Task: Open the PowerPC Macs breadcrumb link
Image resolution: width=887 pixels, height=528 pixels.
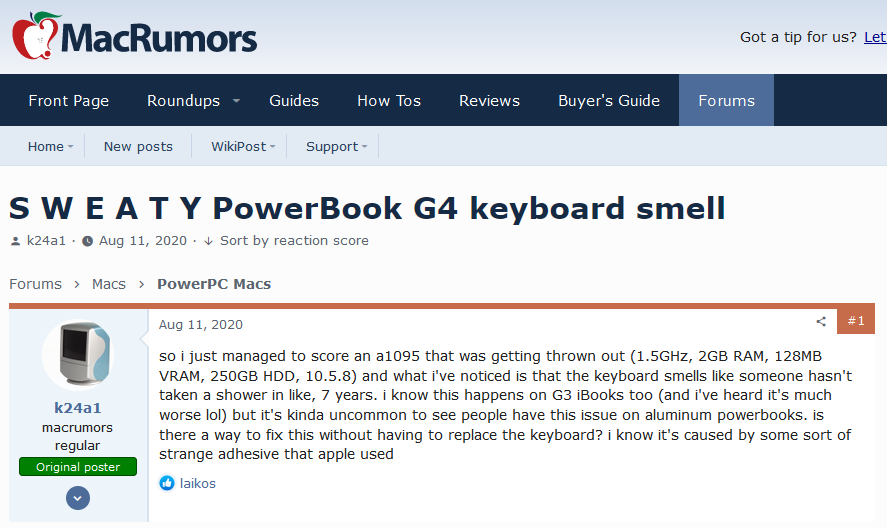Action: (x=214, y=284)
